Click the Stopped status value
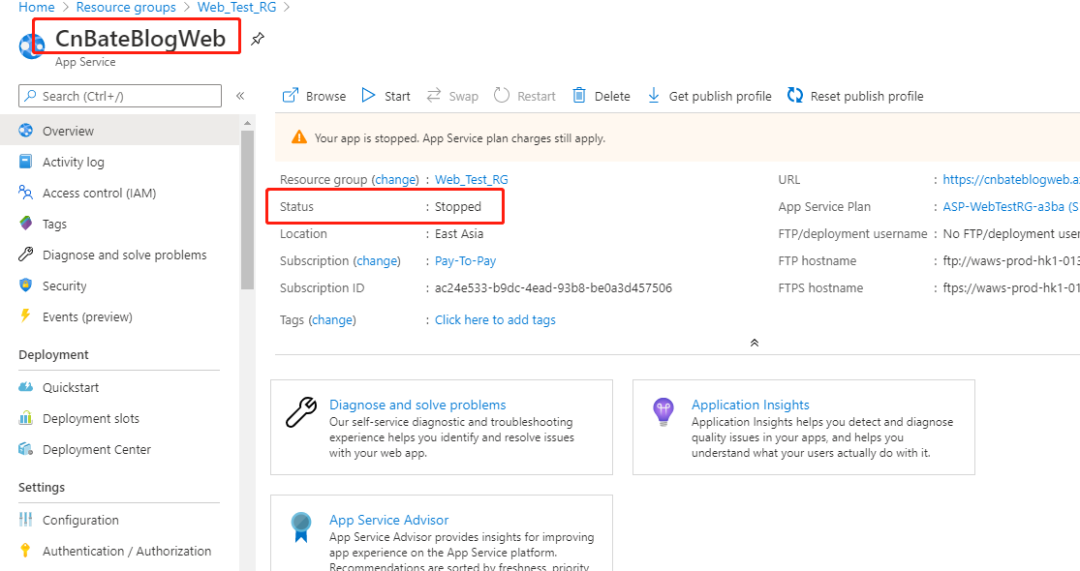 [458, 206]
